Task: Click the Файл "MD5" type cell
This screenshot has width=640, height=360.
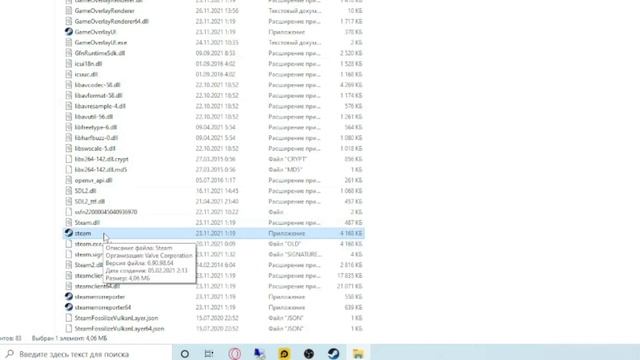Action: click(x=285, y=169)
